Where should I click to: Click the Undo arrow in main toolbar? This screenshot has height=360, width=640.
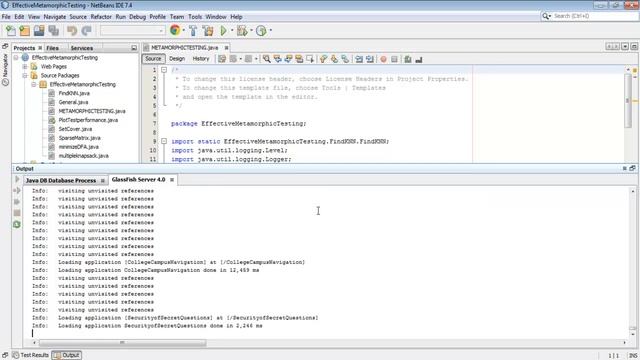pyautogui.click(x=72, y=31)
